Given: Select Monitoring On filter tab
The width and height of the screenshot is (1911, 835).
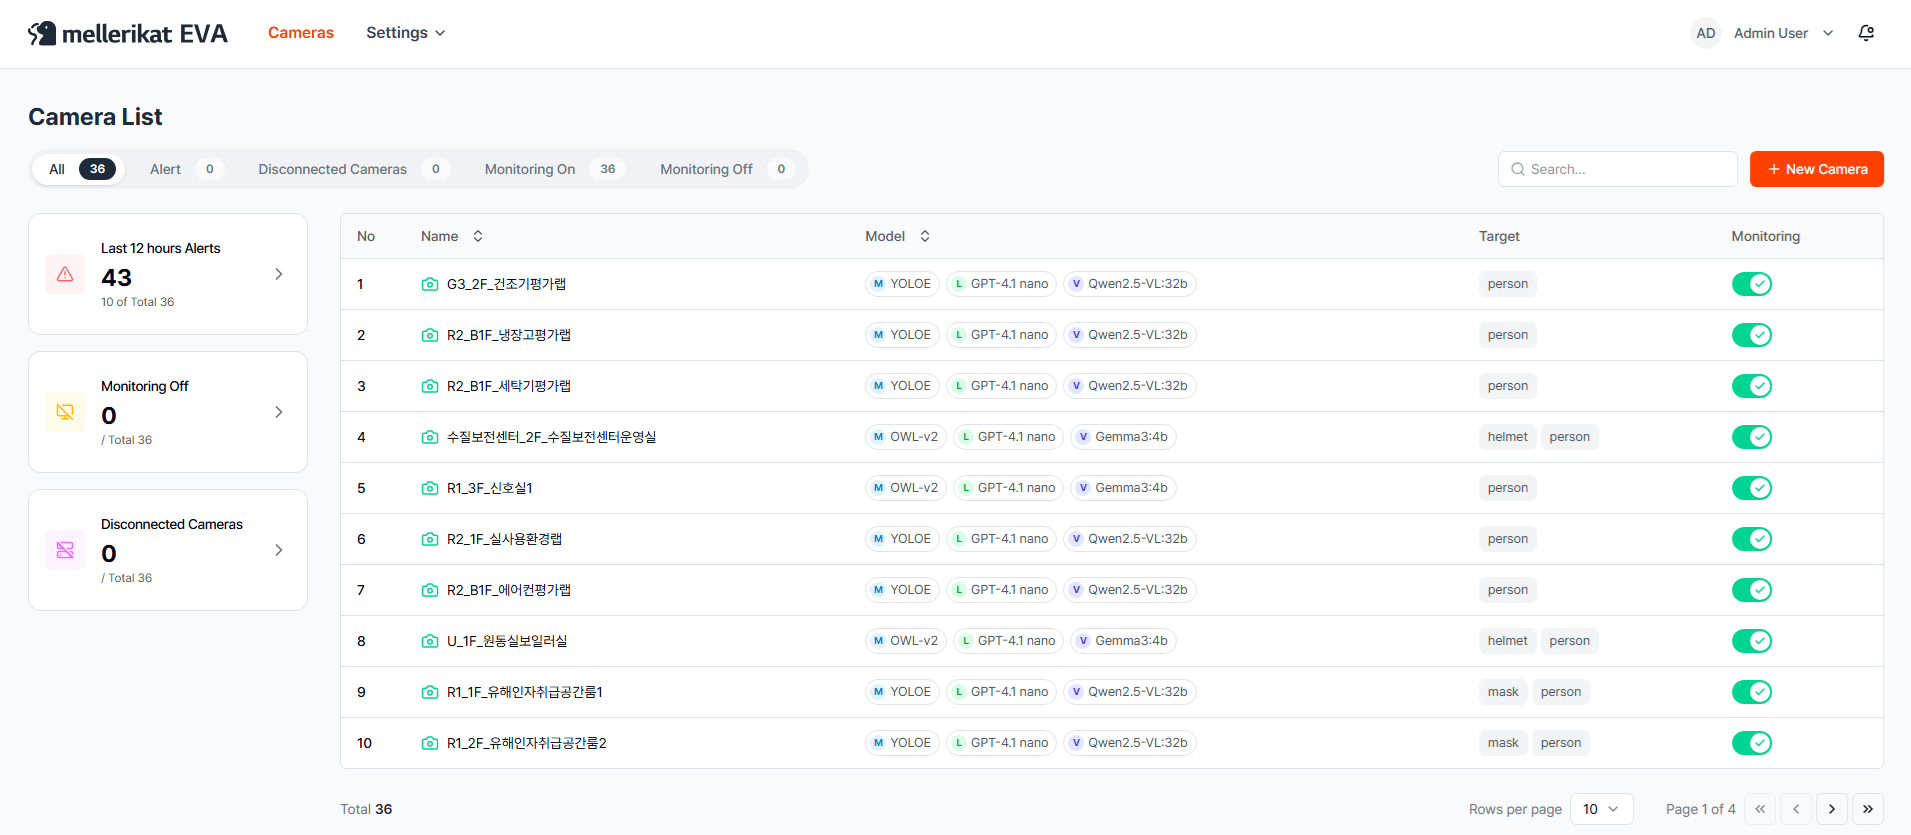Looking at the screenshot, I should 553,169.
